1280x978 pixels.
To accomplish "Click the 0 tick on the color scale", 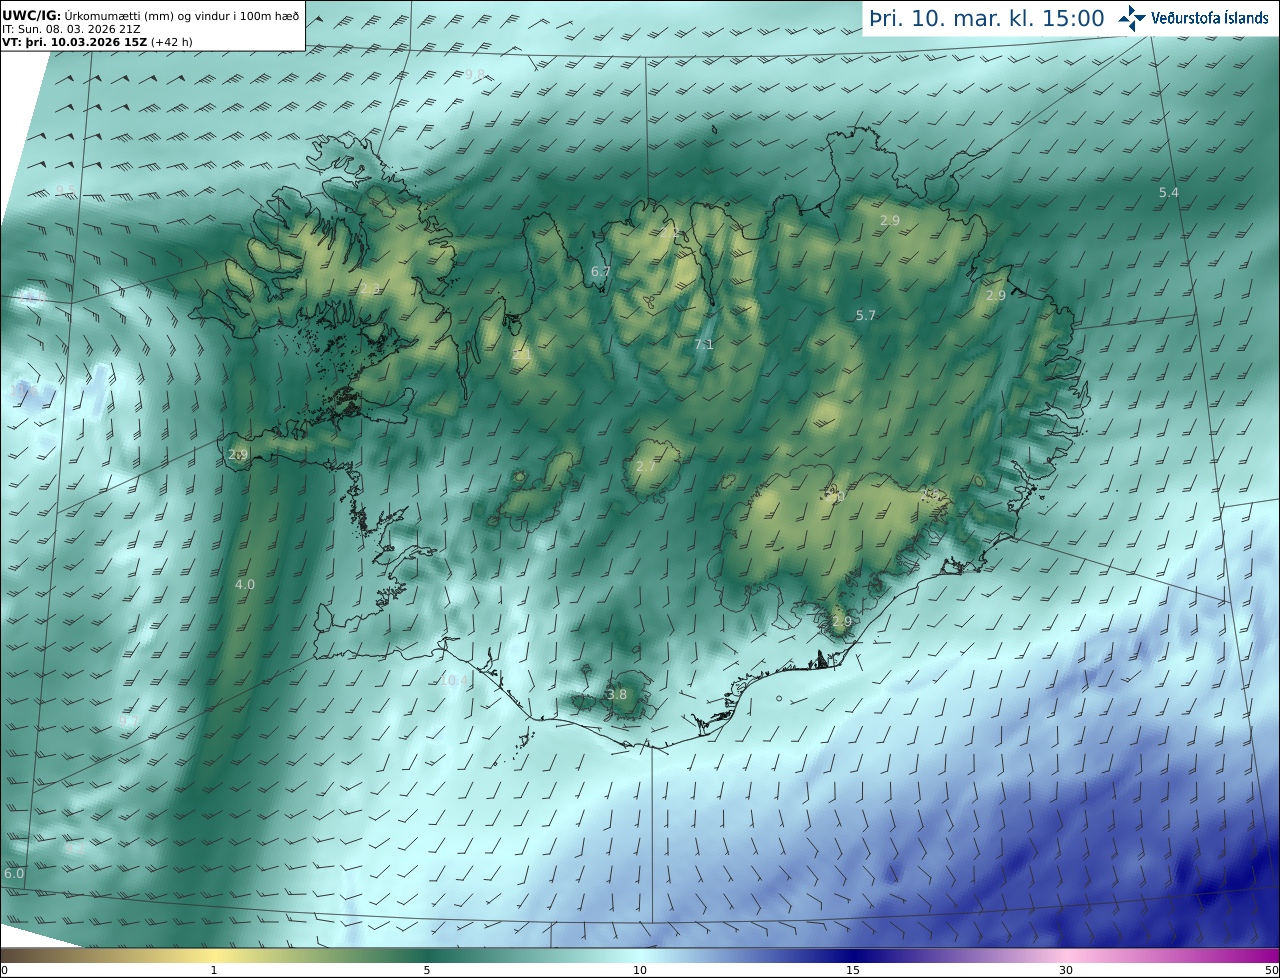I will [x=3, y=970].
